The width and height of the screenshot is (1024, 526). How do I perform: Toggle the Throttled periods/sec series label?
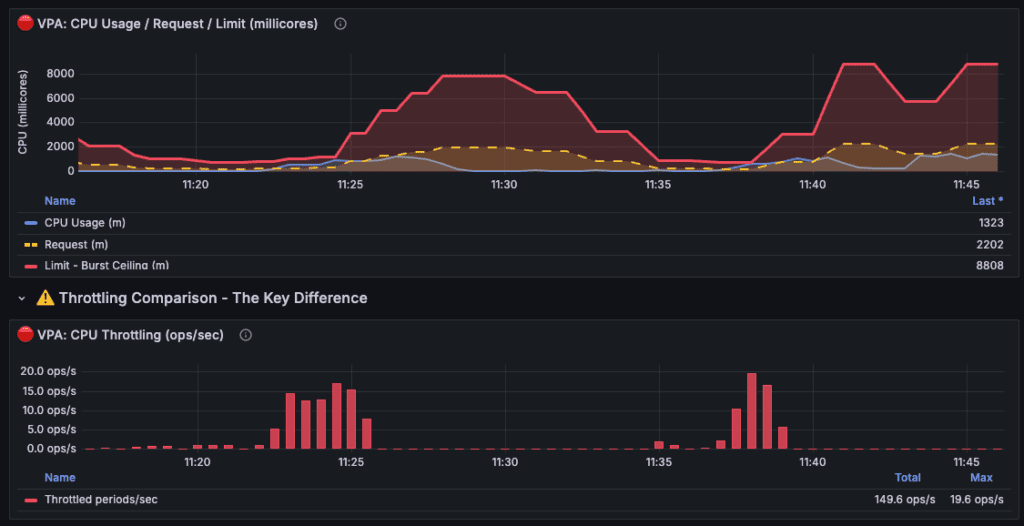[101, 499]
